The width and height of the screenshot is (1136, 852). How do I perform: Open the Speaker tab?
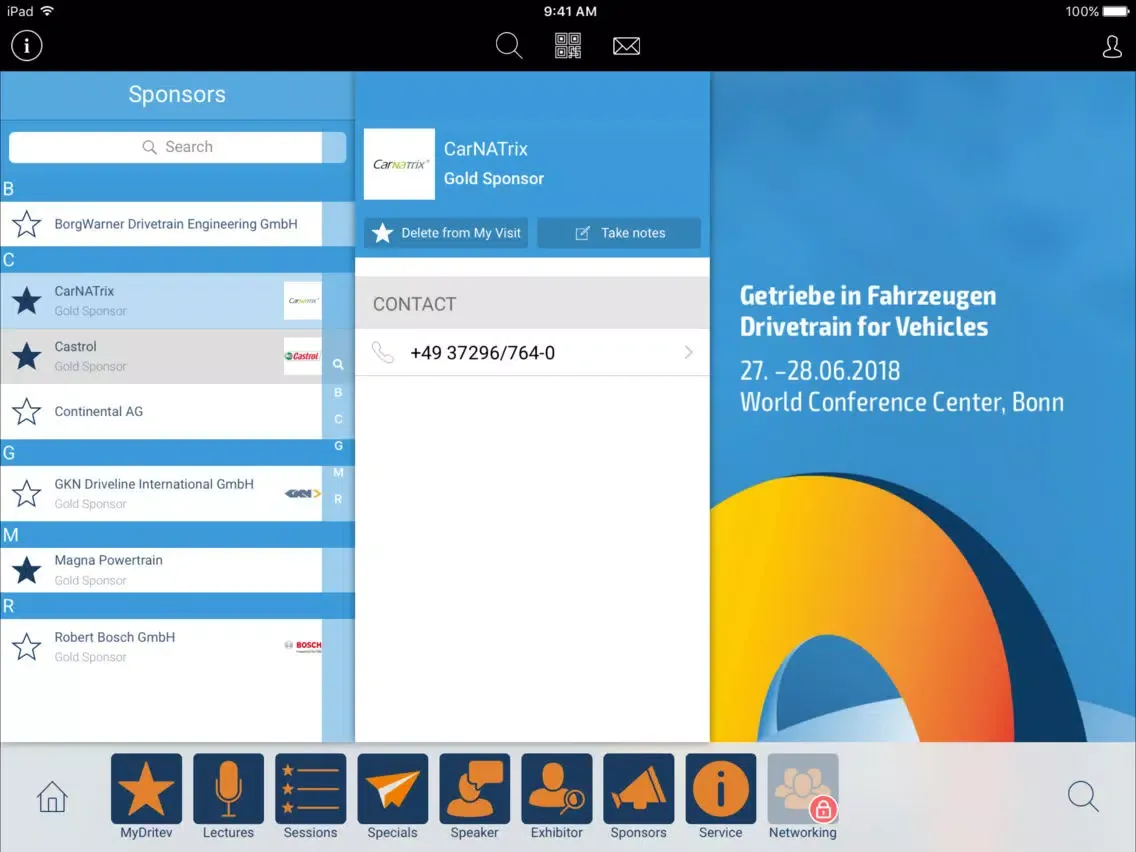tap(475, 797)
